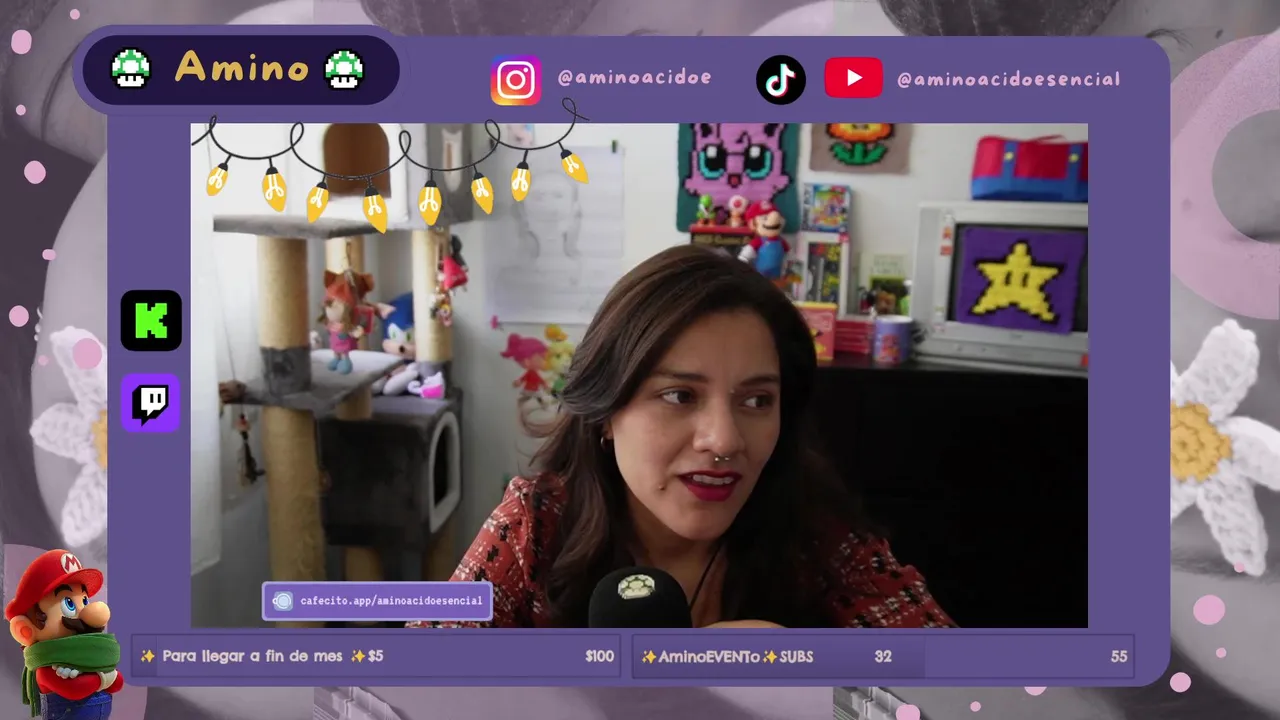
Task: Click the Instagram logo icon
Action: (x=516, y=80)
